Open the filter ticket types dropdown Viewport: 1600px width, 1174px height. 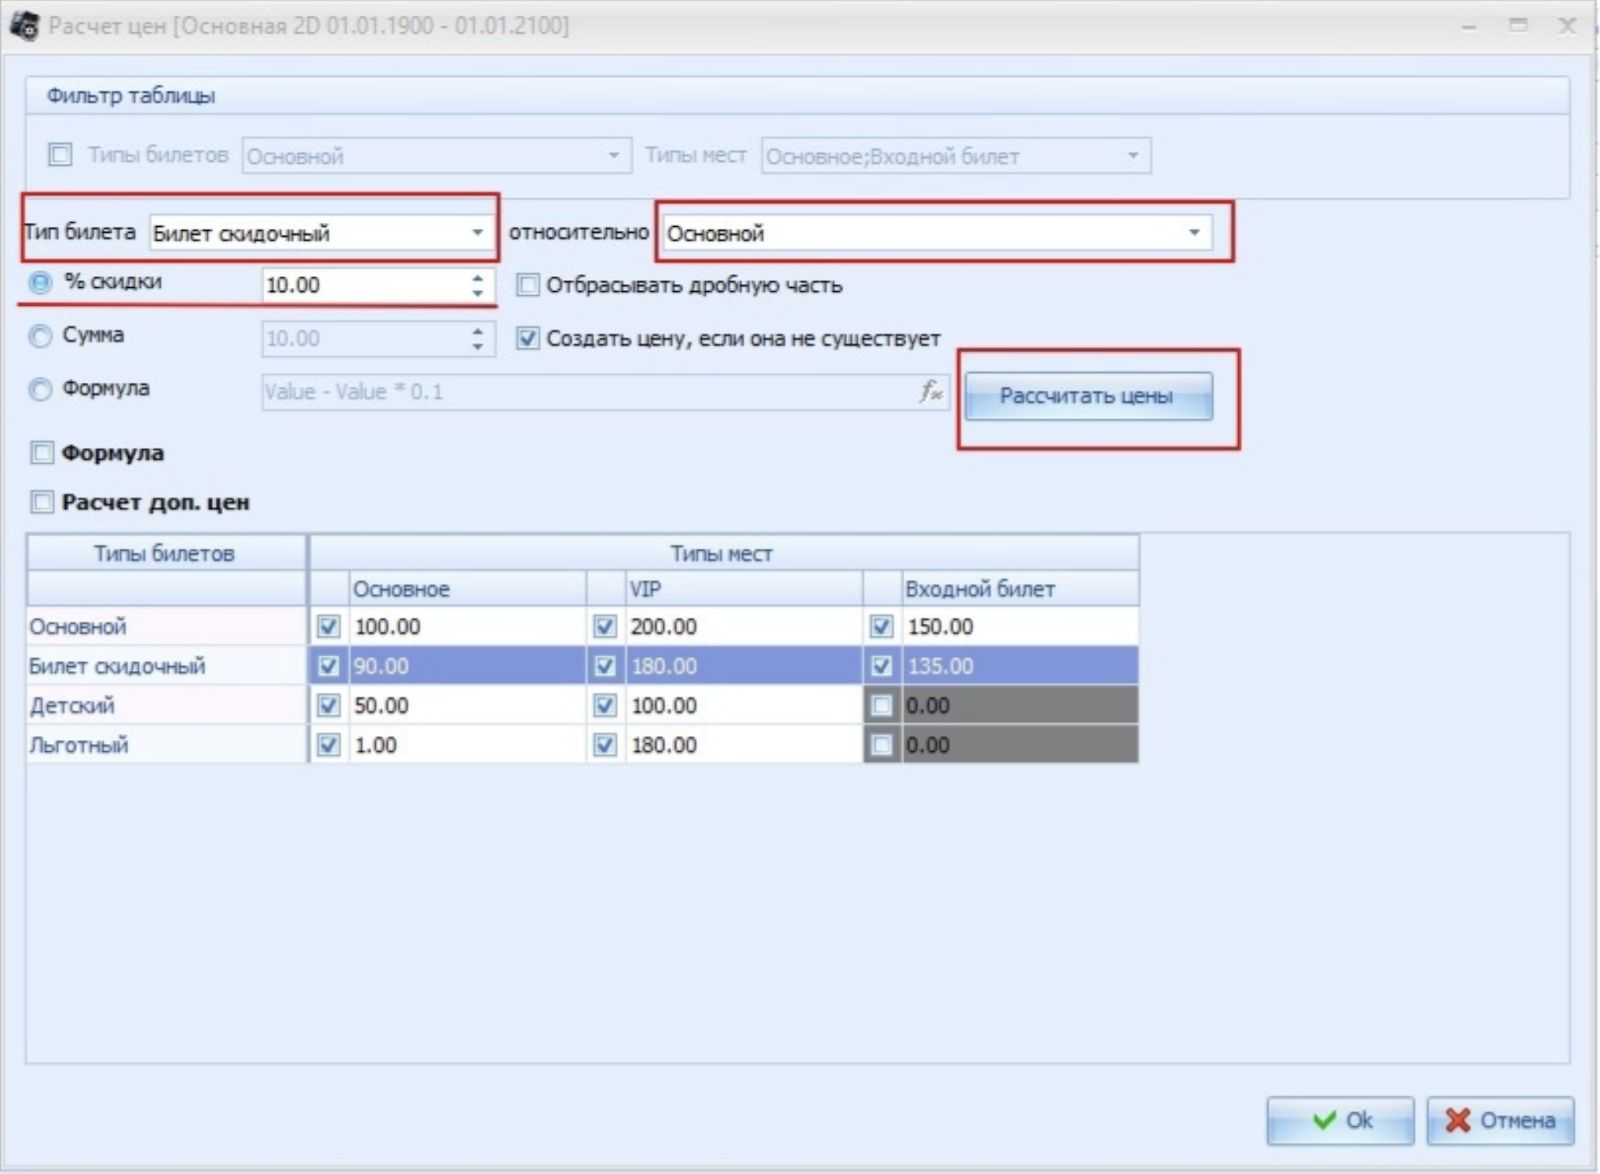click(613, 155)
